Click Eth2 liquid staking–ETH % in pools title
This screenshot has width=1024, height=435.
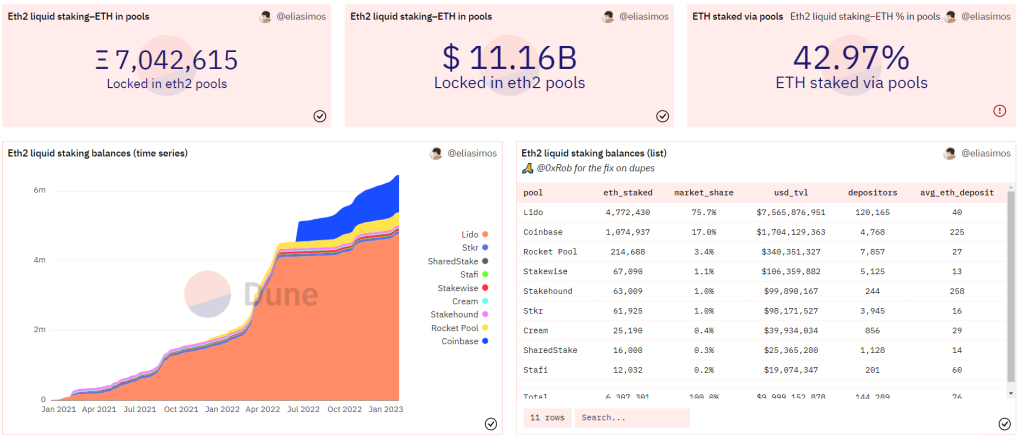tap(865, 17)
